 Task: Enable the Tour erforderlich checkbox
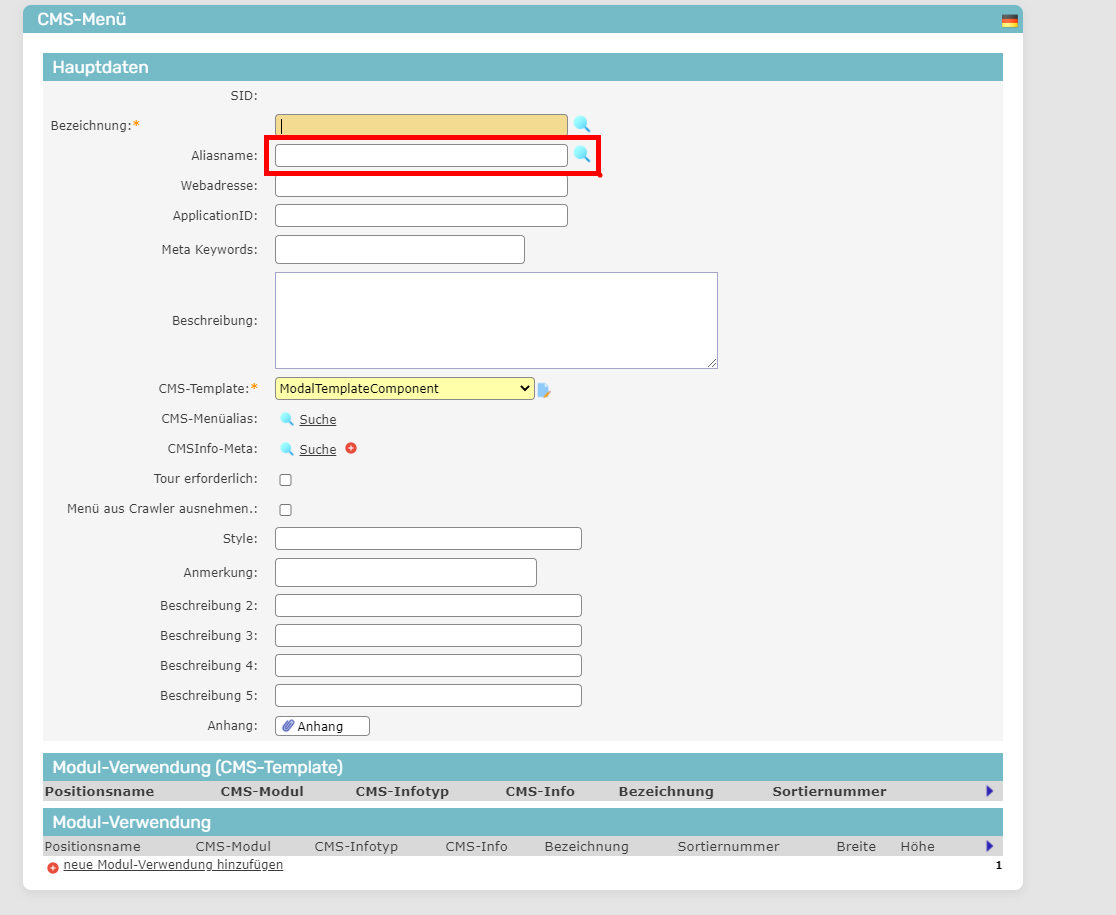pyautogui.click(x=285, y=480)
